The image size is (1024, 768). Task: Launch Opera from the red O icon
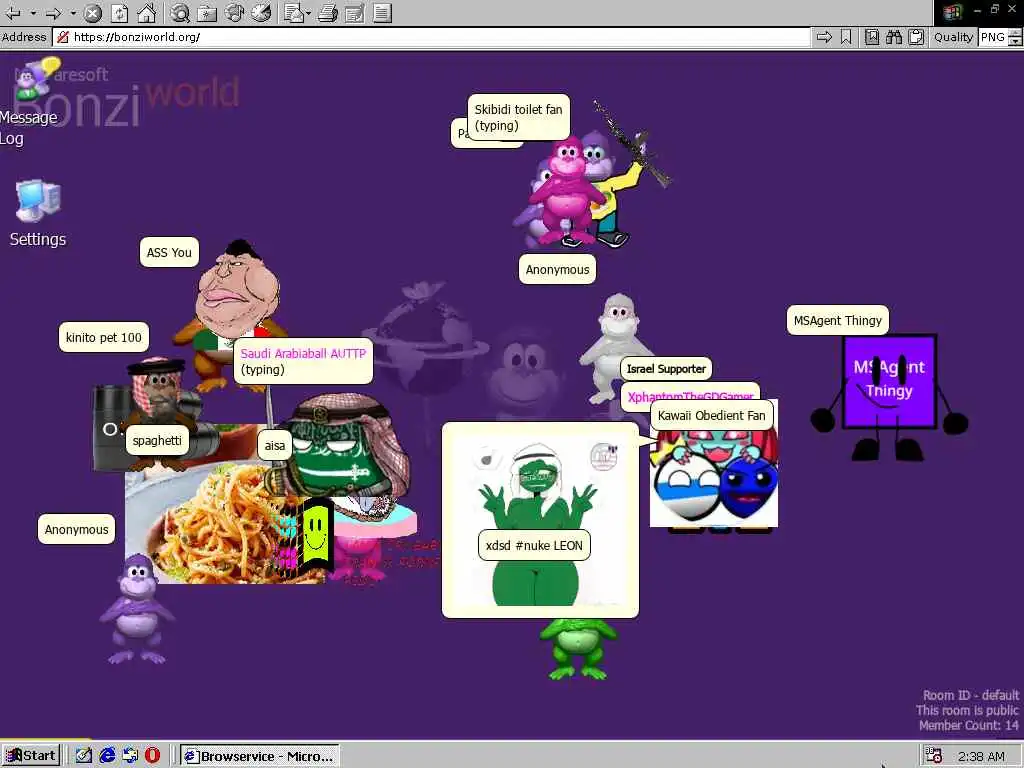coord(152,756)
